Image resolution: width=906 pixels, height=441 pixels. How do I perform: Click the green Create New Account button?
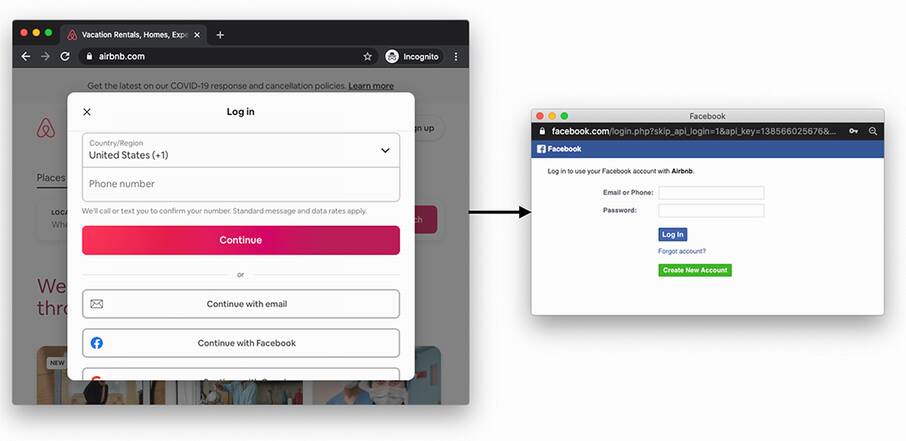click(695, 270)
